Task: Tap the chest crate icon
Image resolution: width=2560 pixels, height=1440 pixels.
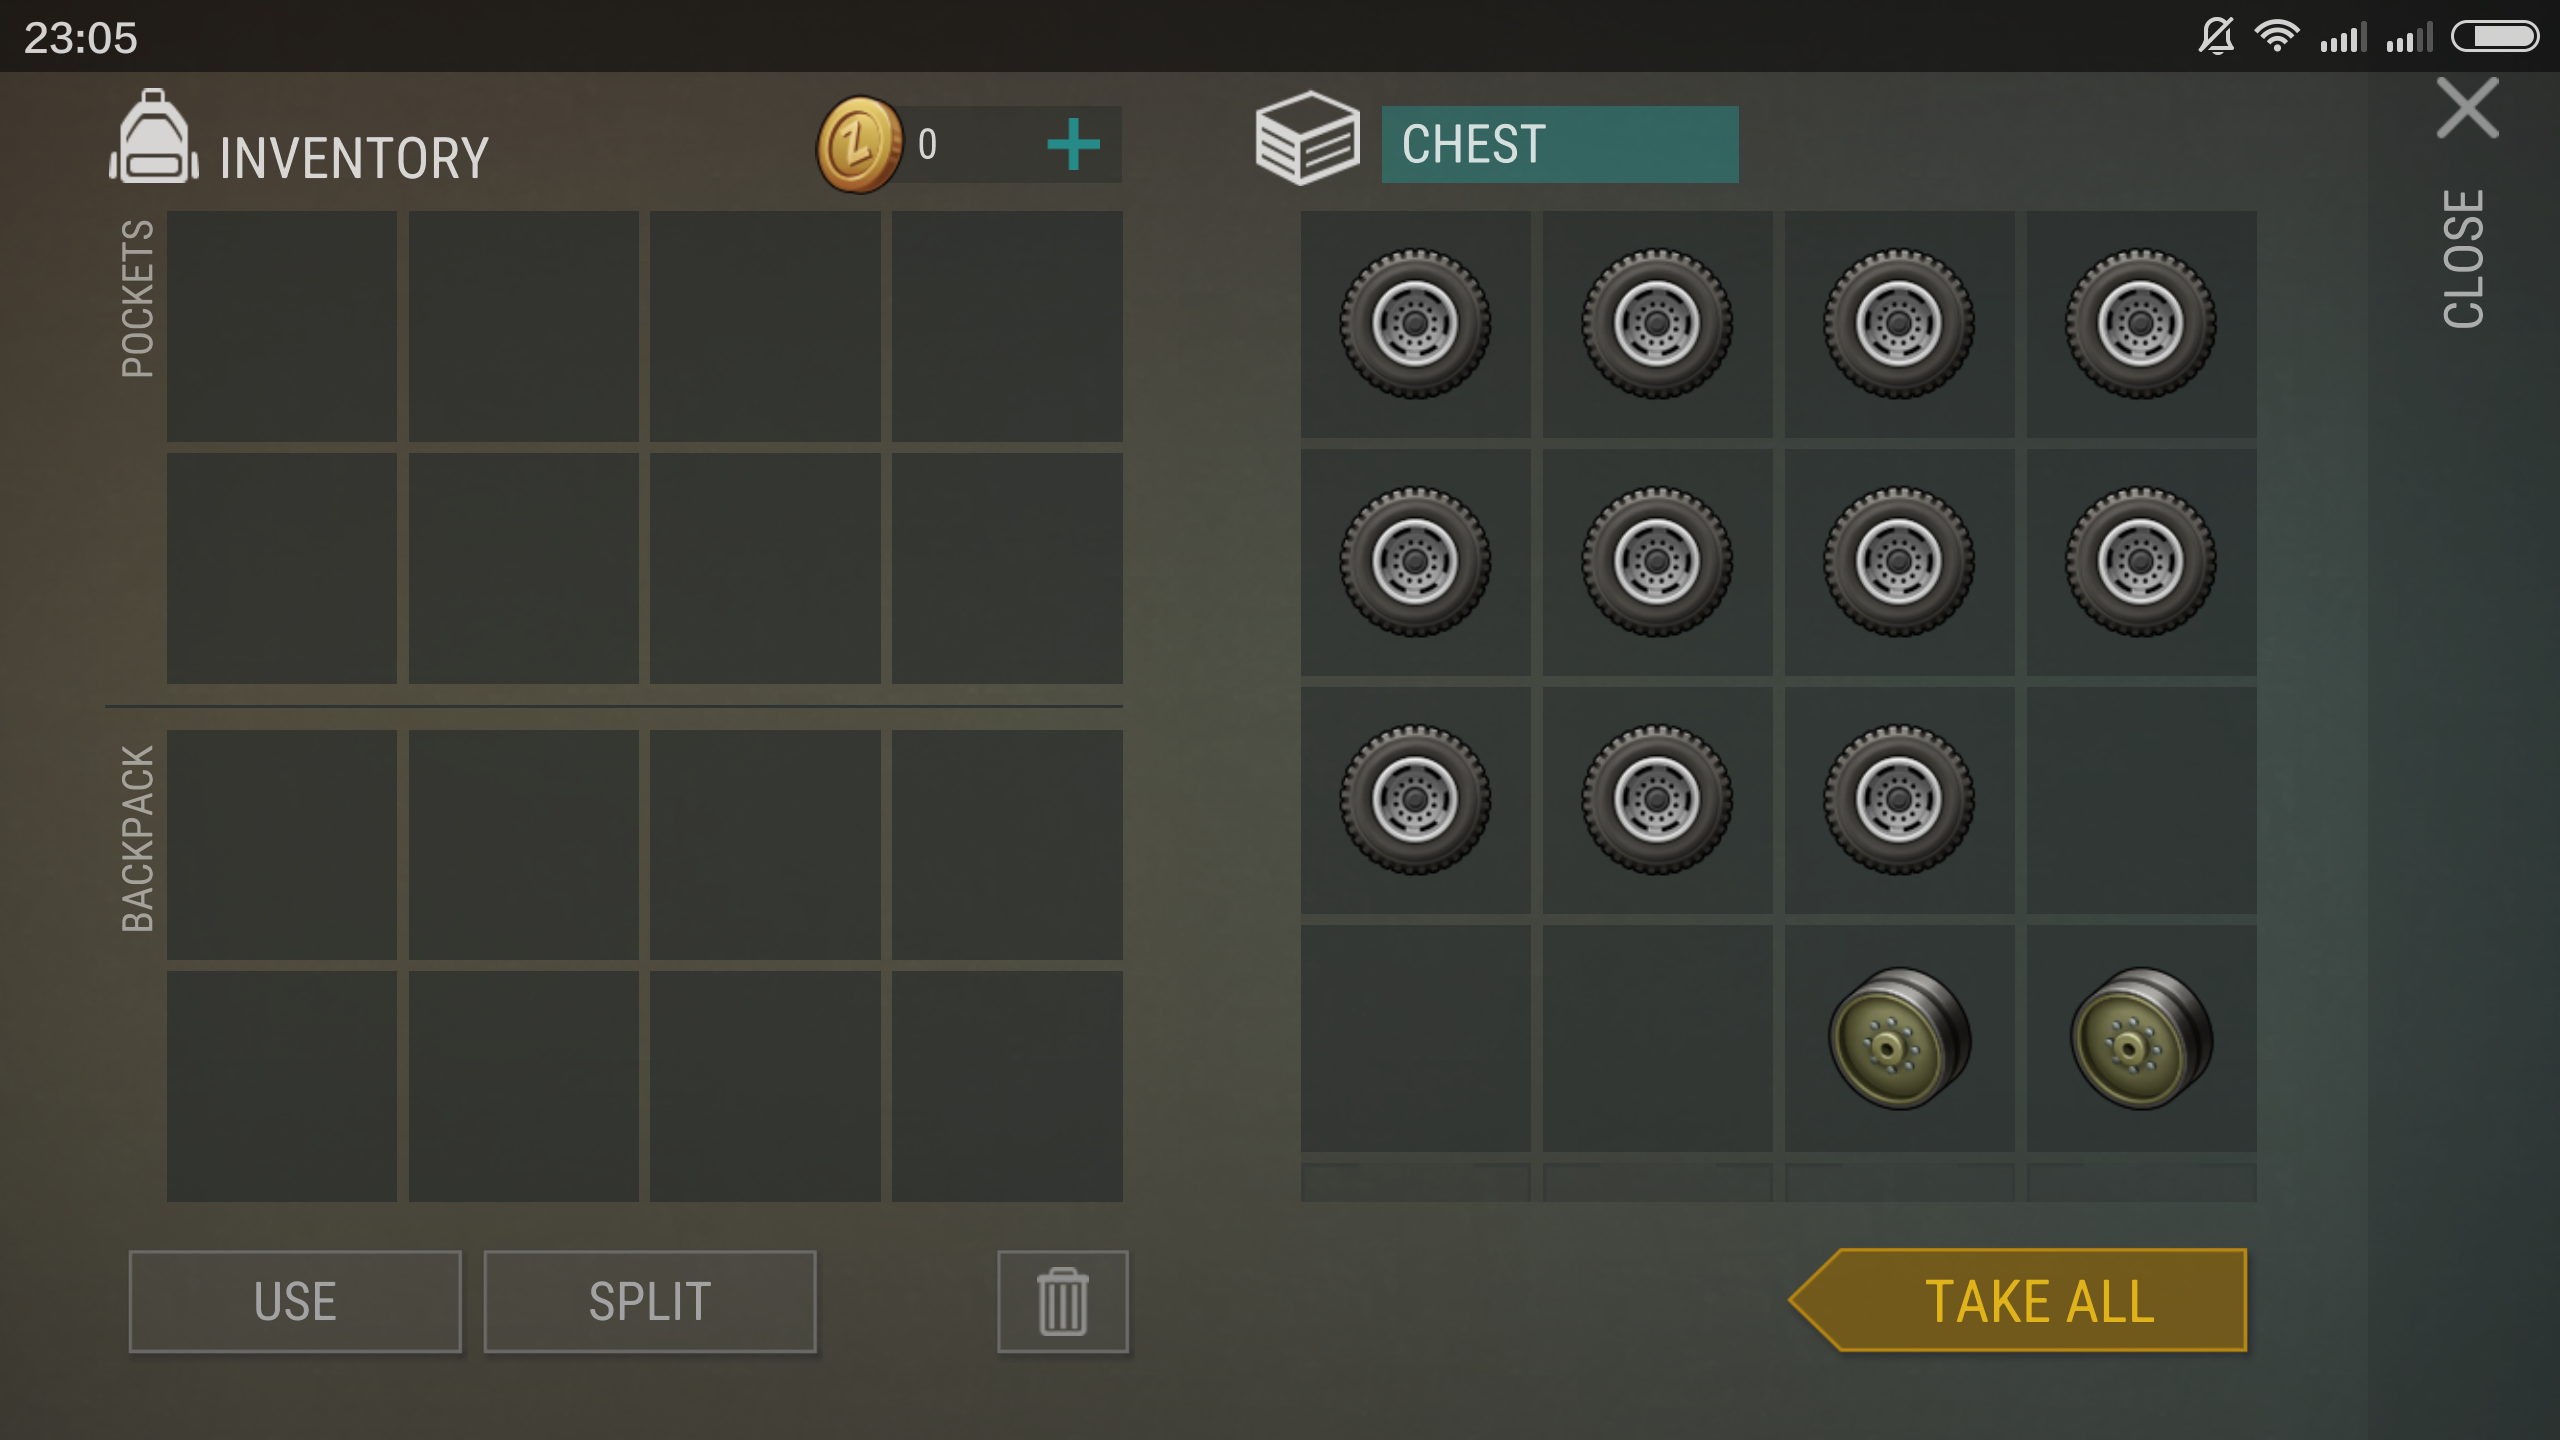Action: pos(1307,138)
